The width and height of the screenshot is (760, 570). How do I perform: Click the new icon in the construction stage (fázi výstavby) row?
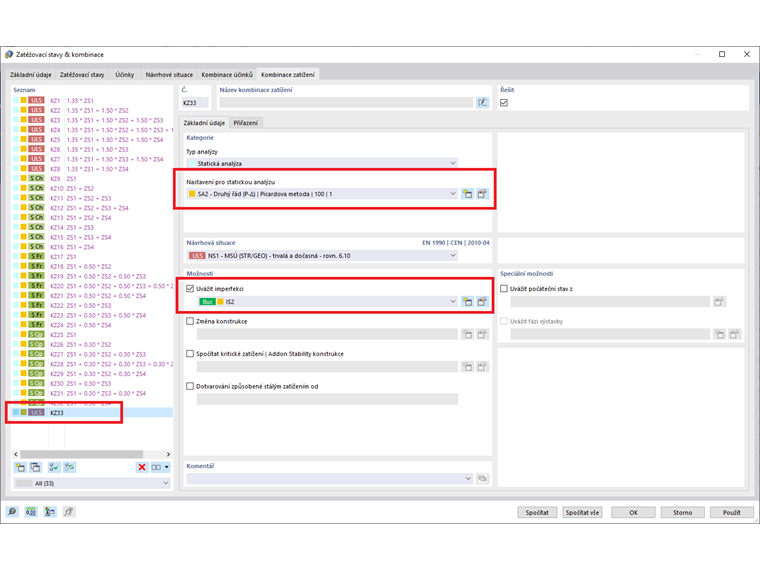(x=720, y=334)
